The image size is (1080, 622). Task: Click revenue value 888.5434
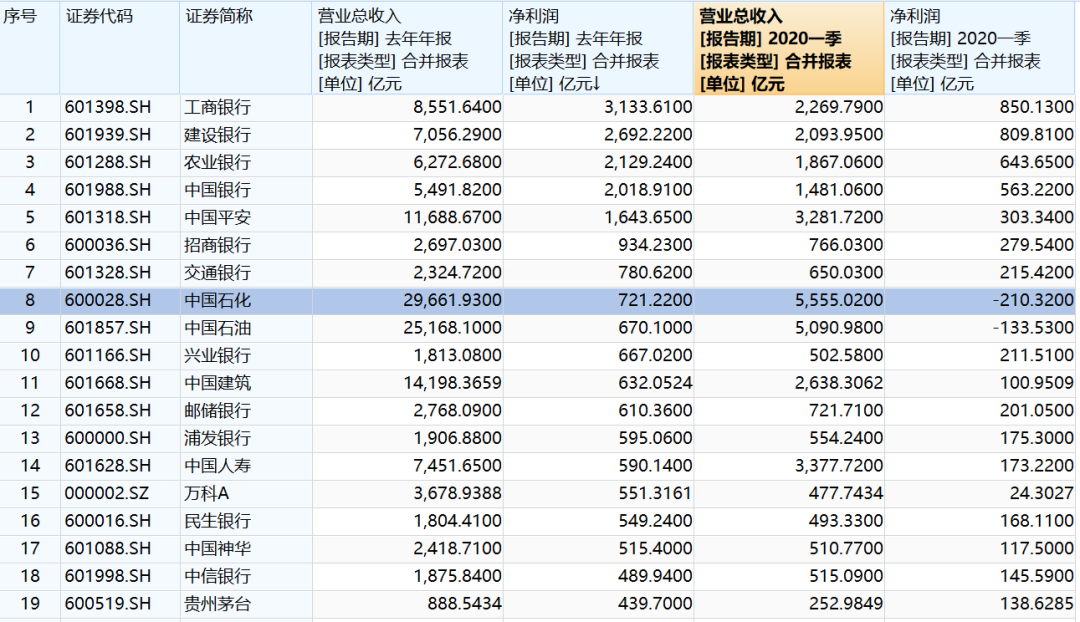click(464, 603)
